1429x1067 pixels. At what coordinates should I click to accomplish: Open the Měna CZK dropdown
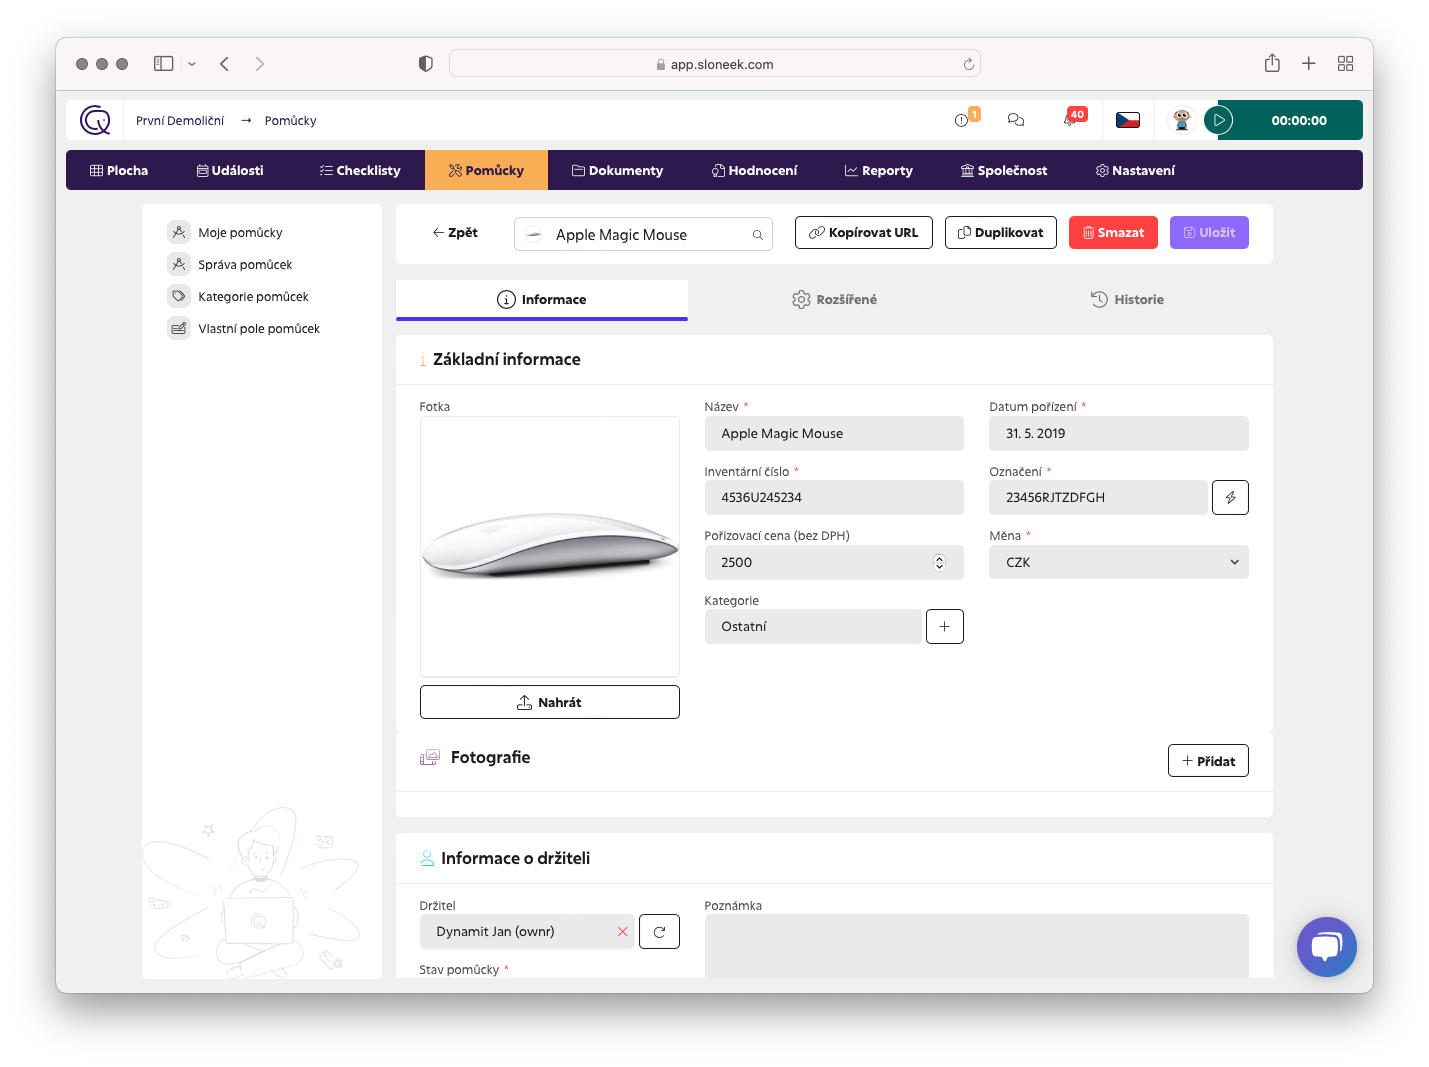[1119, 562]
